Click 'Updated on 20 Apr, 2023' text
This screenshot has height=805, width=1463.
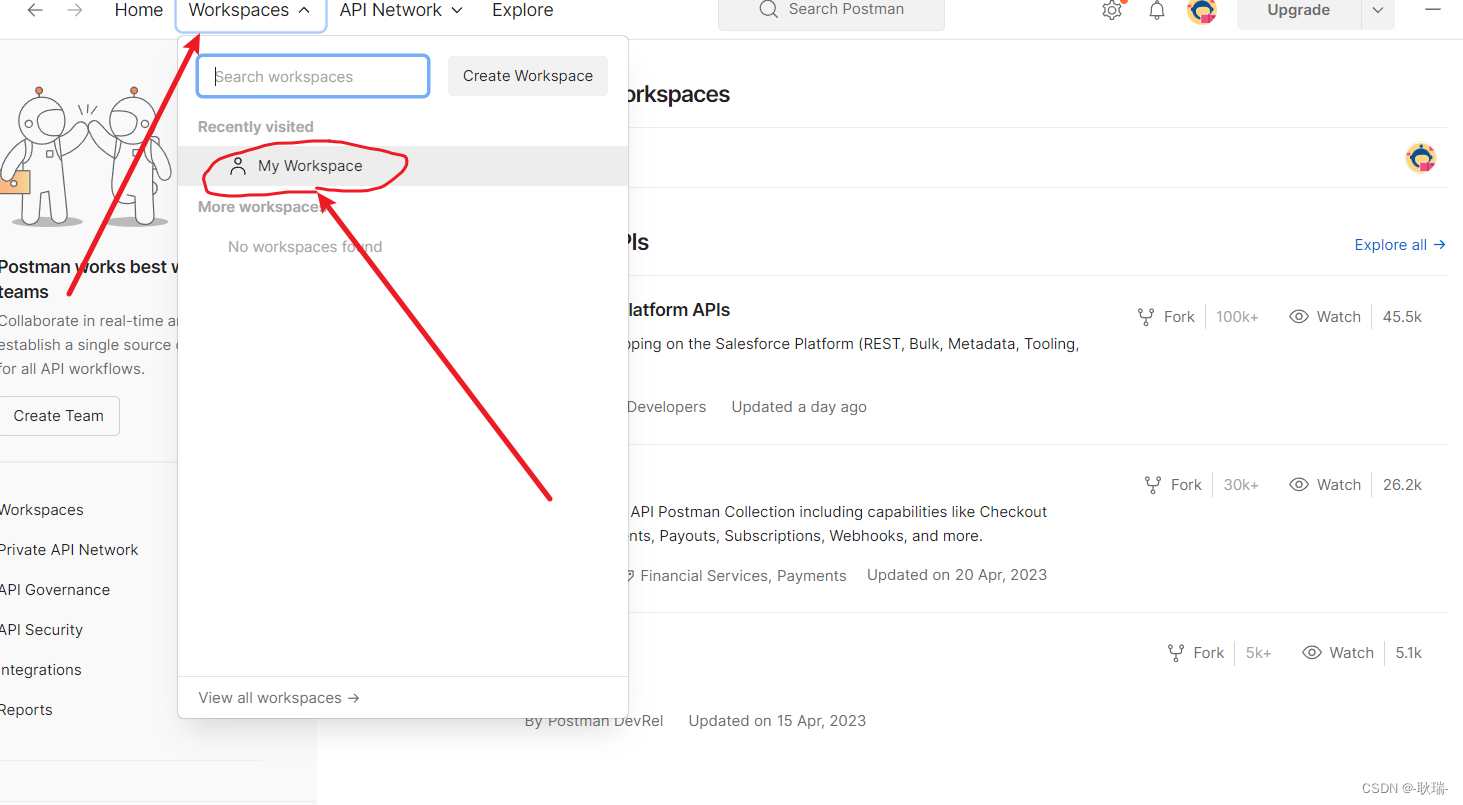[x=957, y=575]
